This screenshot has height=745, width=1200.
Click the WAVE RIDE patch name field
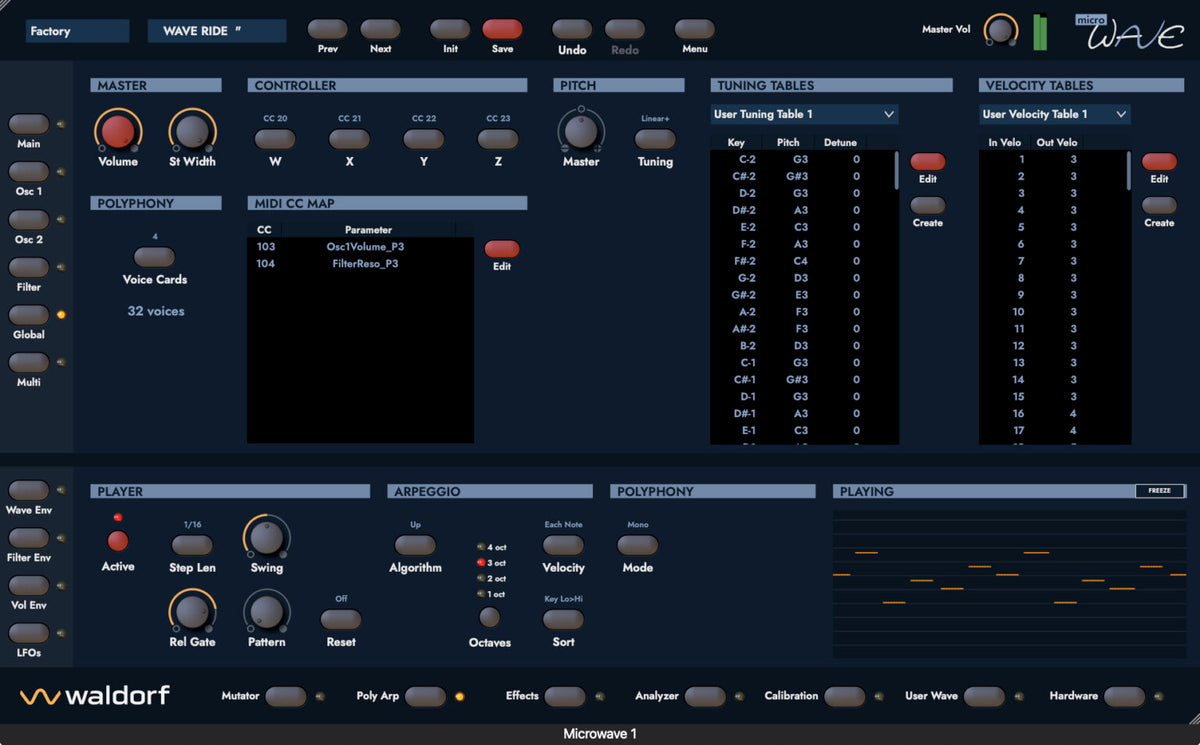point(217,31)
